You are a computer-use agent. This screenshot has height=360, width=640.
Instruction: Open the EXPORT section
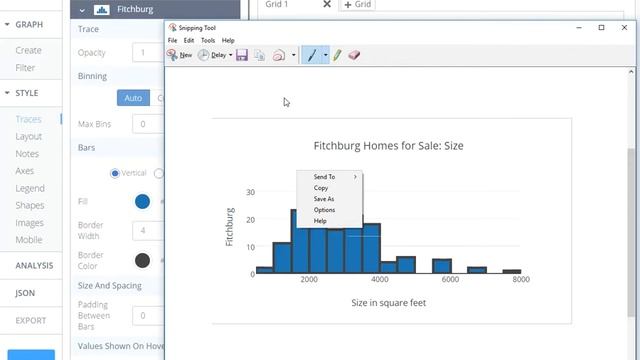pyautogui.click(x=31, y=320)
